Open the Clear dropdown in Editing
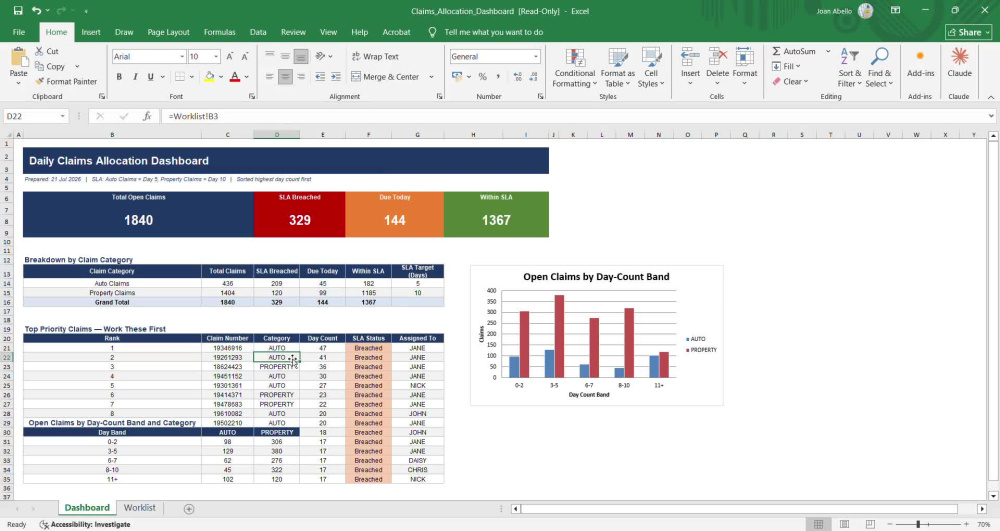The image size is (1000, 531). tap(790, 82)
